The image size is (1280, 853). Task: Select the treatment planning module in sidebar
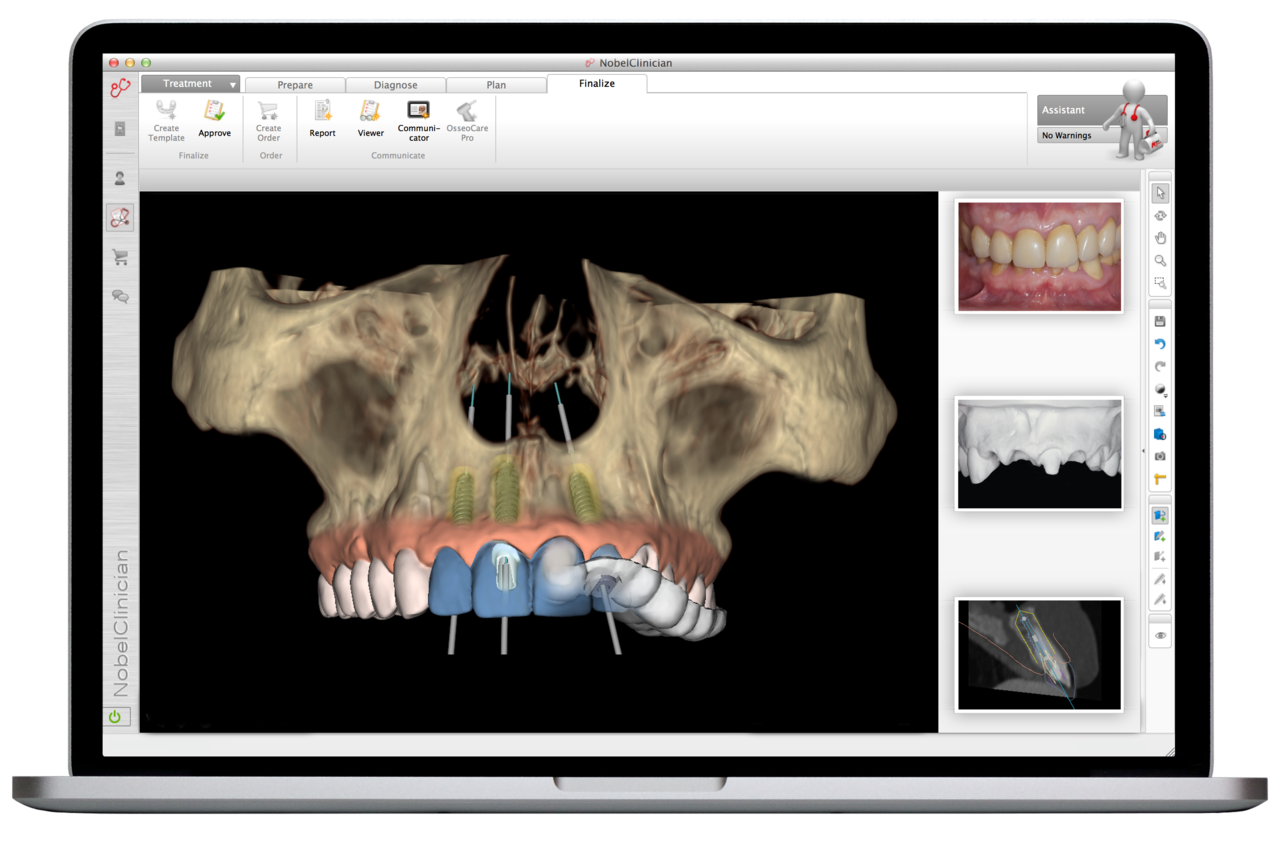point(120,217)
